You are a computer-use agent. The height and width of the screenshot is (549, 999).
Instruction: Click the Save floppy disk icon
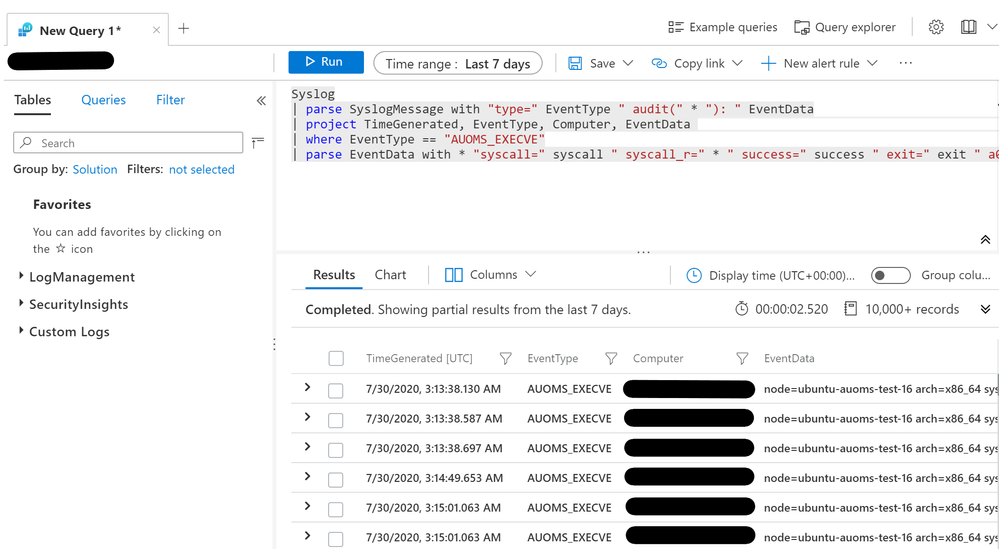click(x=575, y=64)
